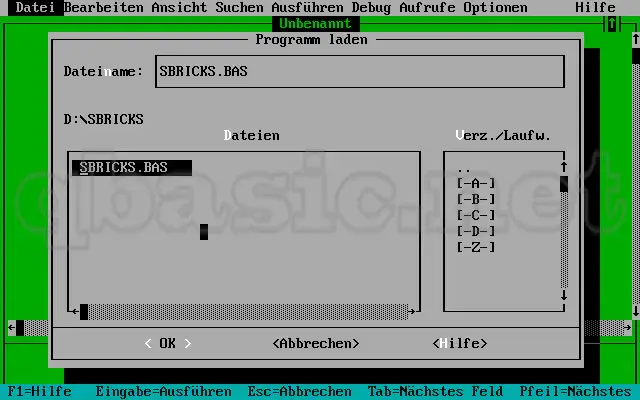Select drive [-B-] in the list

(x=476, y=199)
